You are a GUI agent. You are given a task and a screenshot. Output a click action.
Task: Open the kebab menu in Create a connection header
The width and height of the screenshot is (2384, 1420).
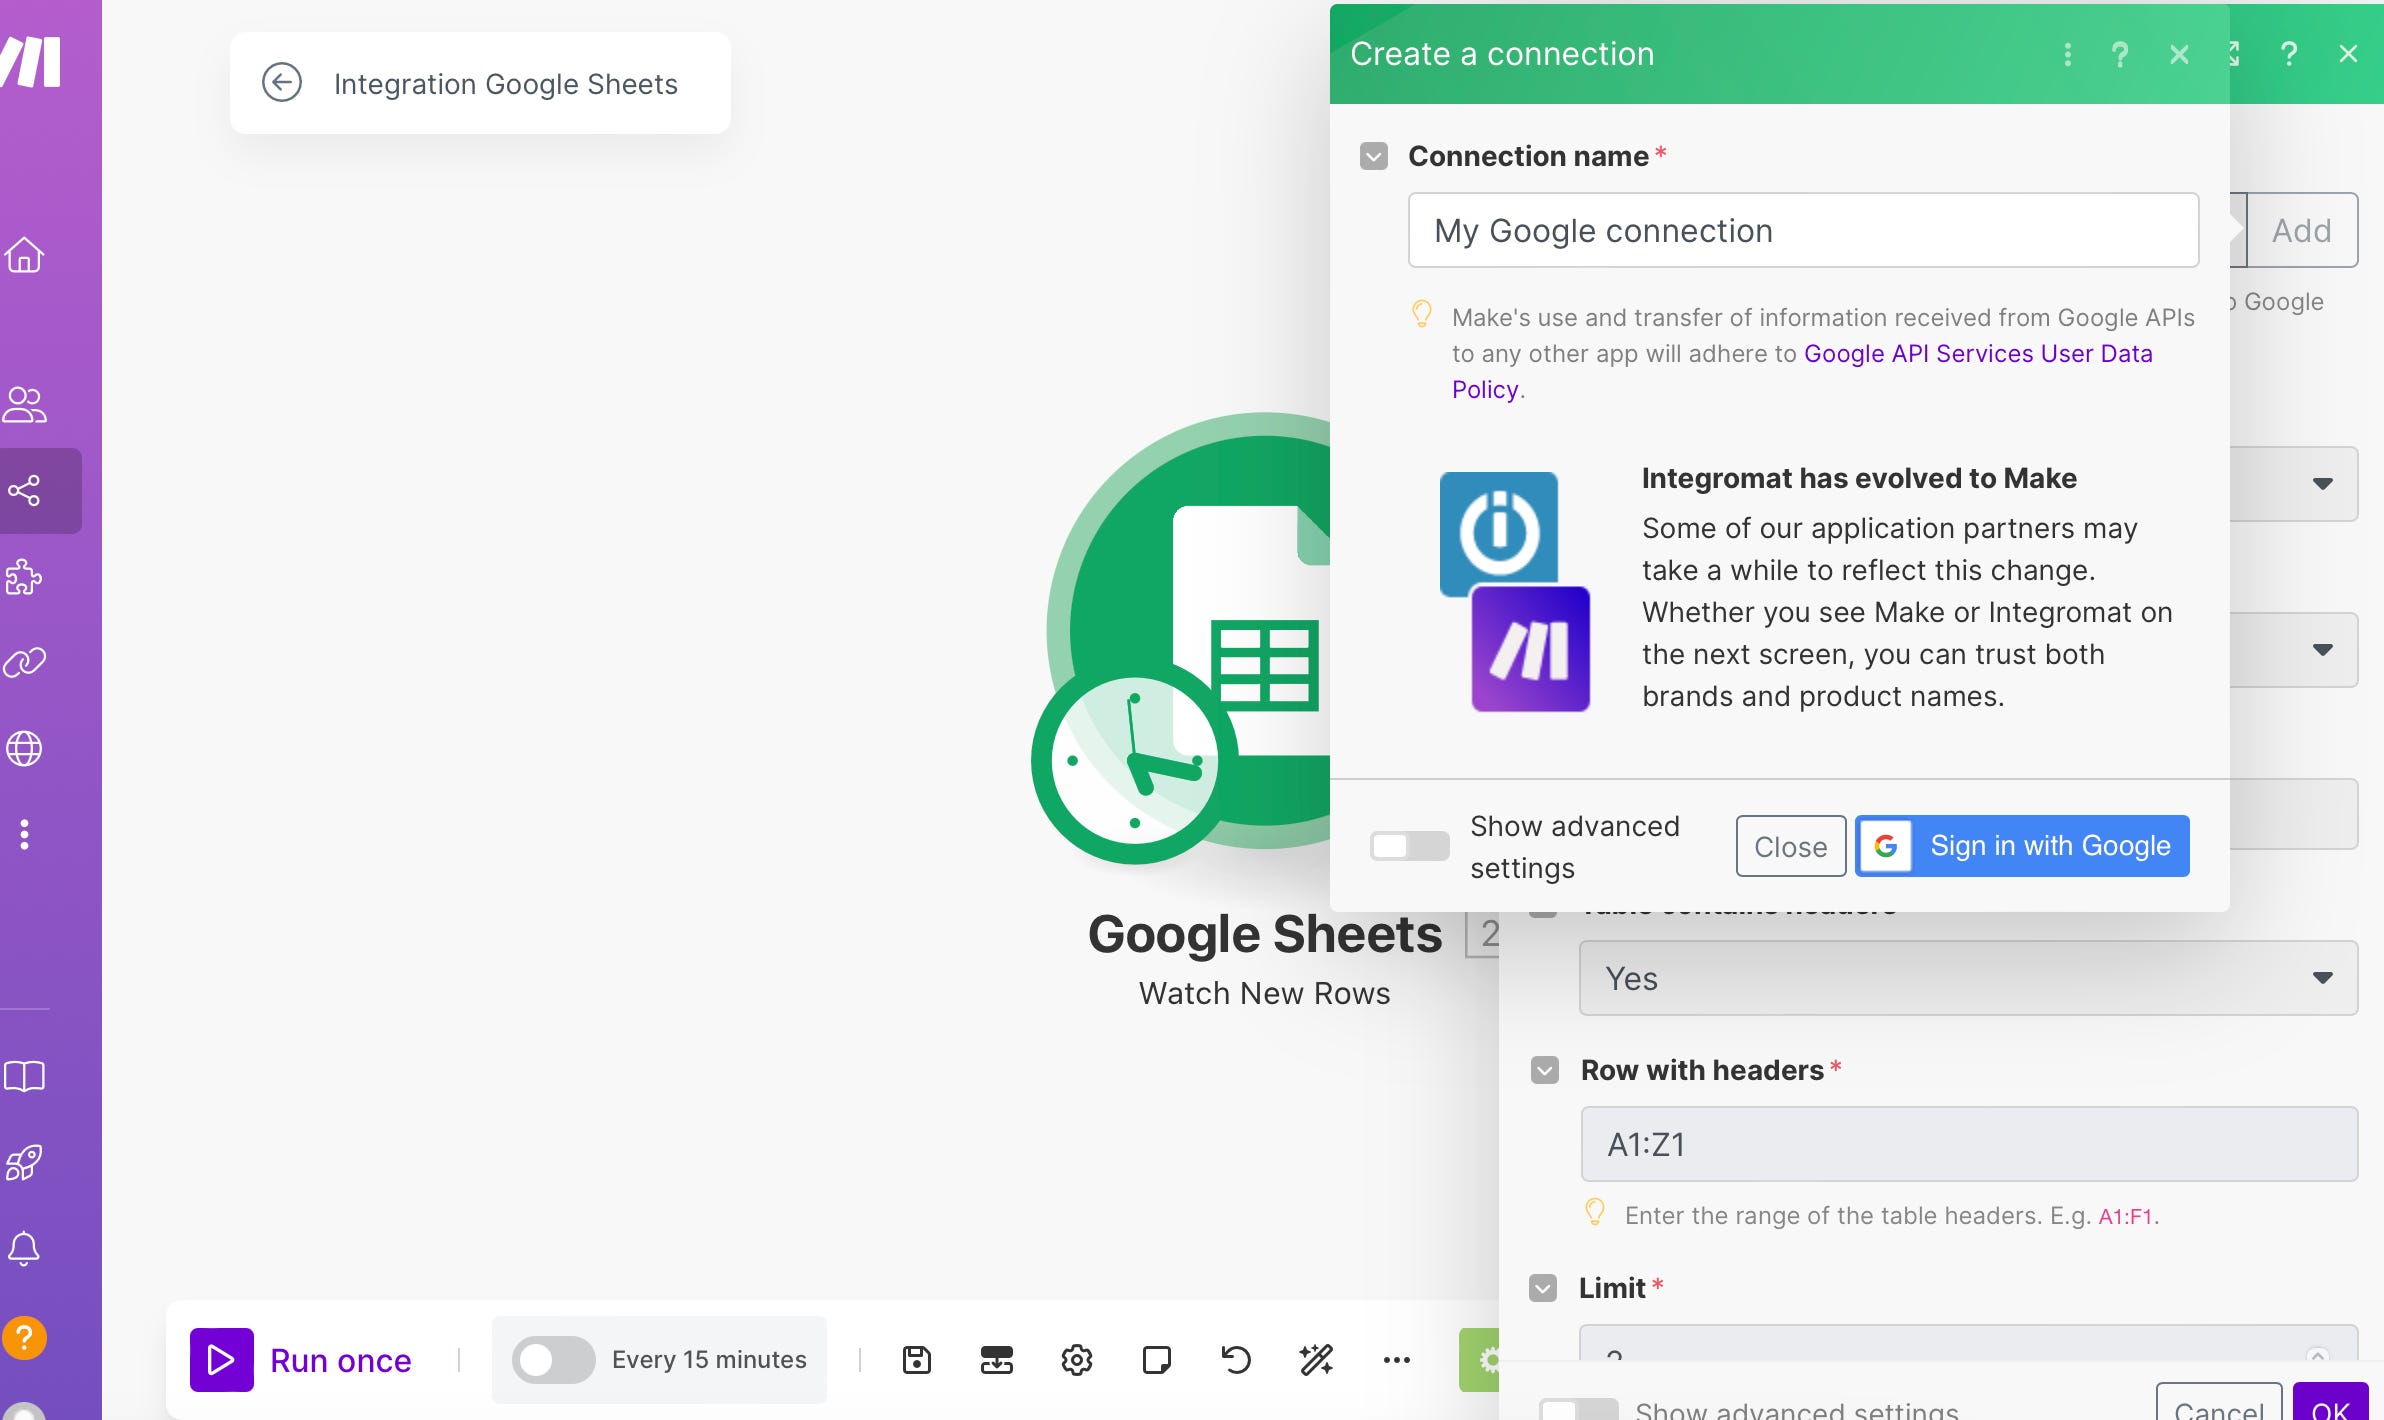pyautogui.click(x=2066, y=55)
